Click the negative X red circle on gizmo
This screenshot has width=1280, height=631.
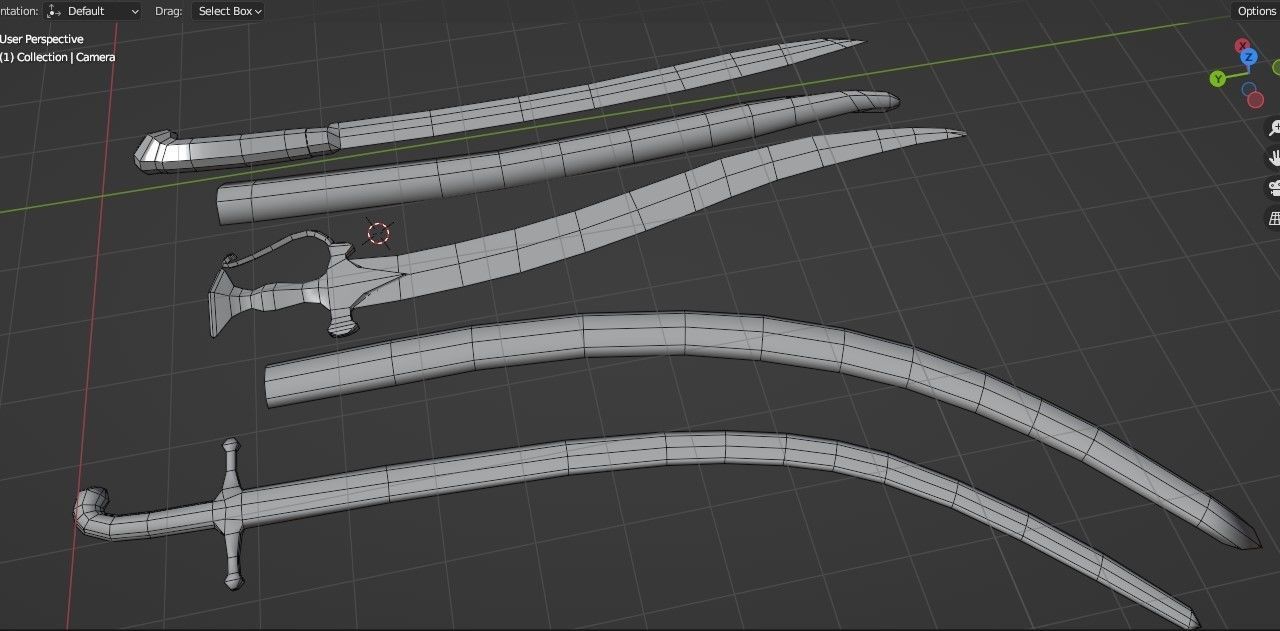[x=1255, y=101]
